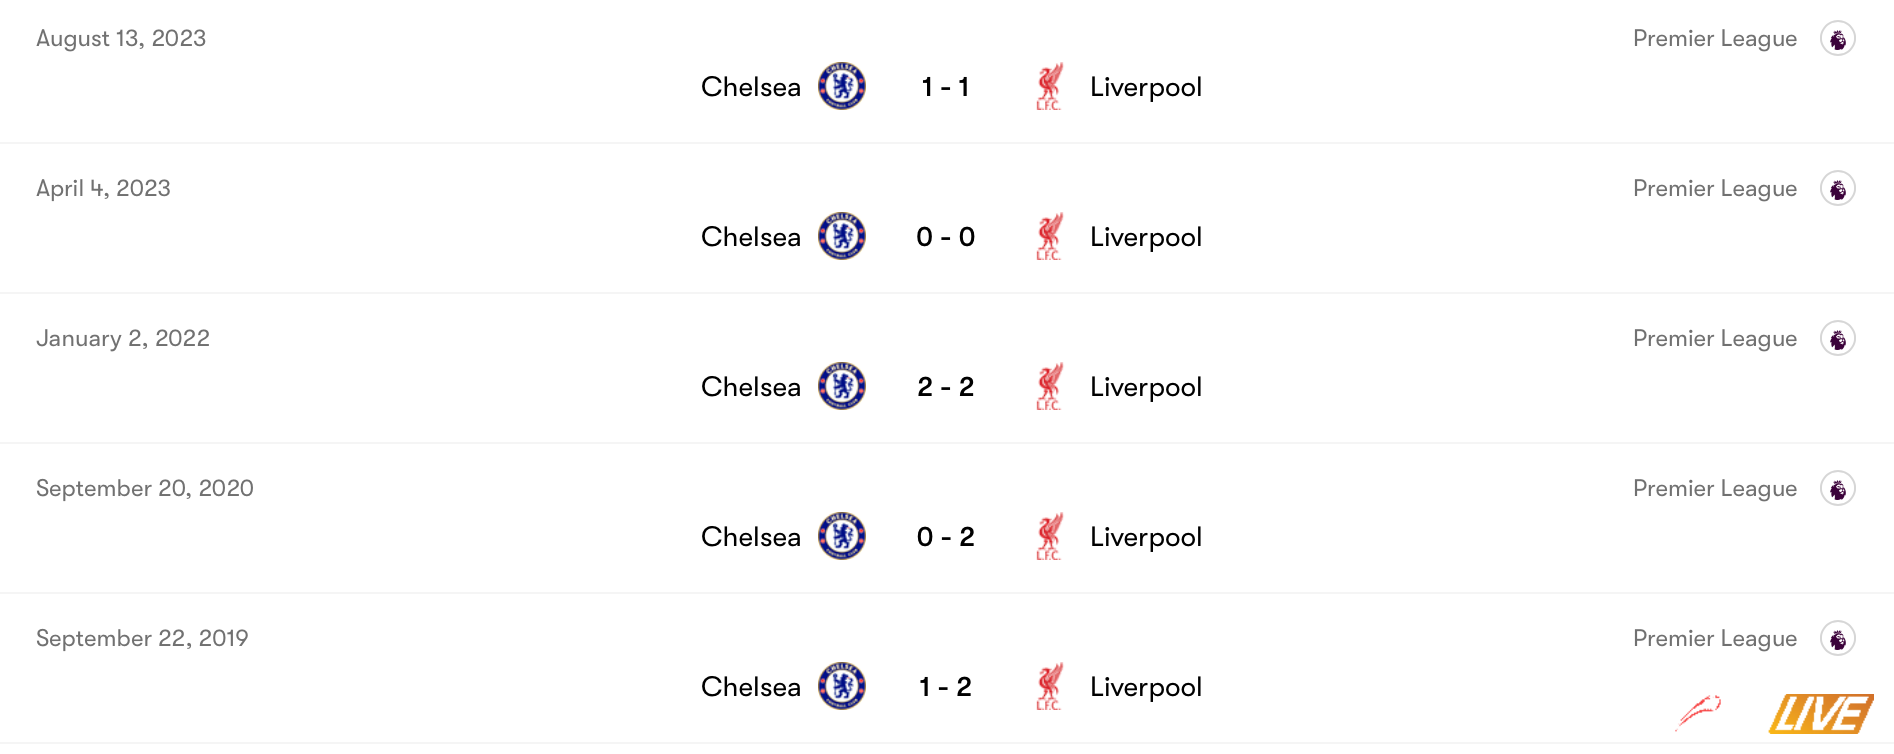Click the red bird logo beside LIVE
The width and height of the screenshot is (1894, 754).
(x=1698, y=712)
